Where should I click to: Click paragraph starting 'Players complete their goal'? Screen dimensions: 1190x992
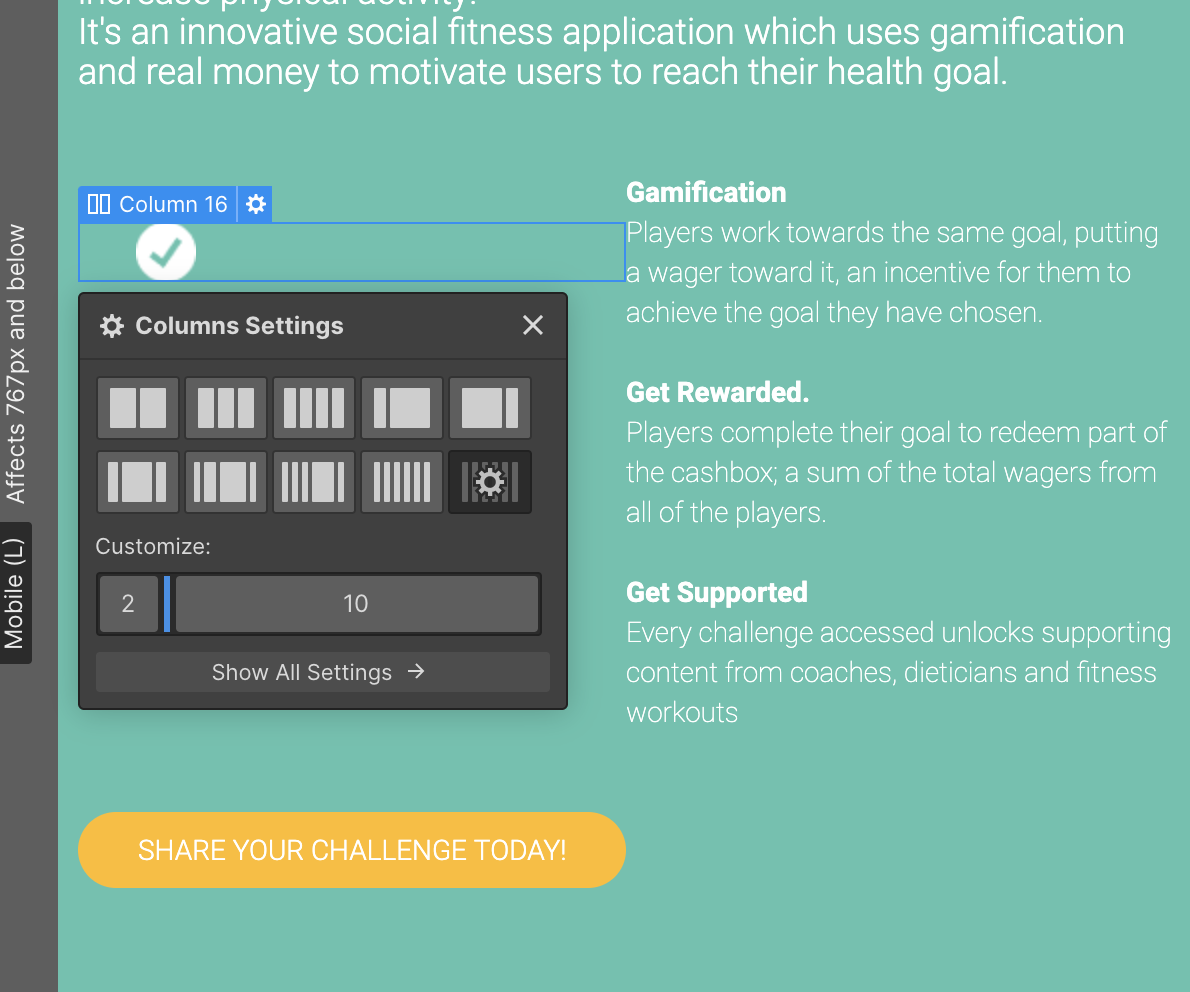(x=896, y=472)
